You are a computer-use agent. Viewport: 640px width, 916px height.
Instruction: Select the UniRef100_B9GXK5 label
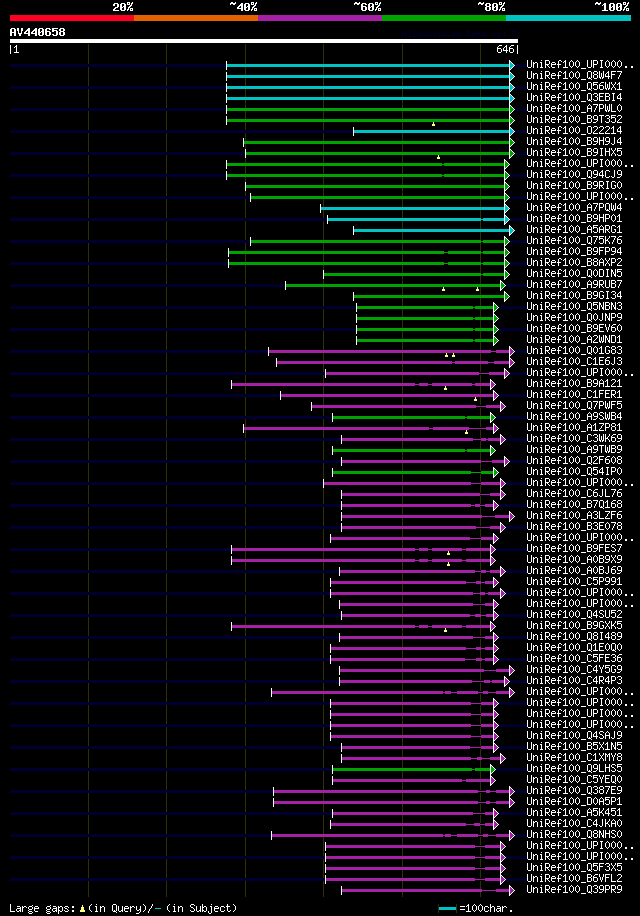(574, 626)
